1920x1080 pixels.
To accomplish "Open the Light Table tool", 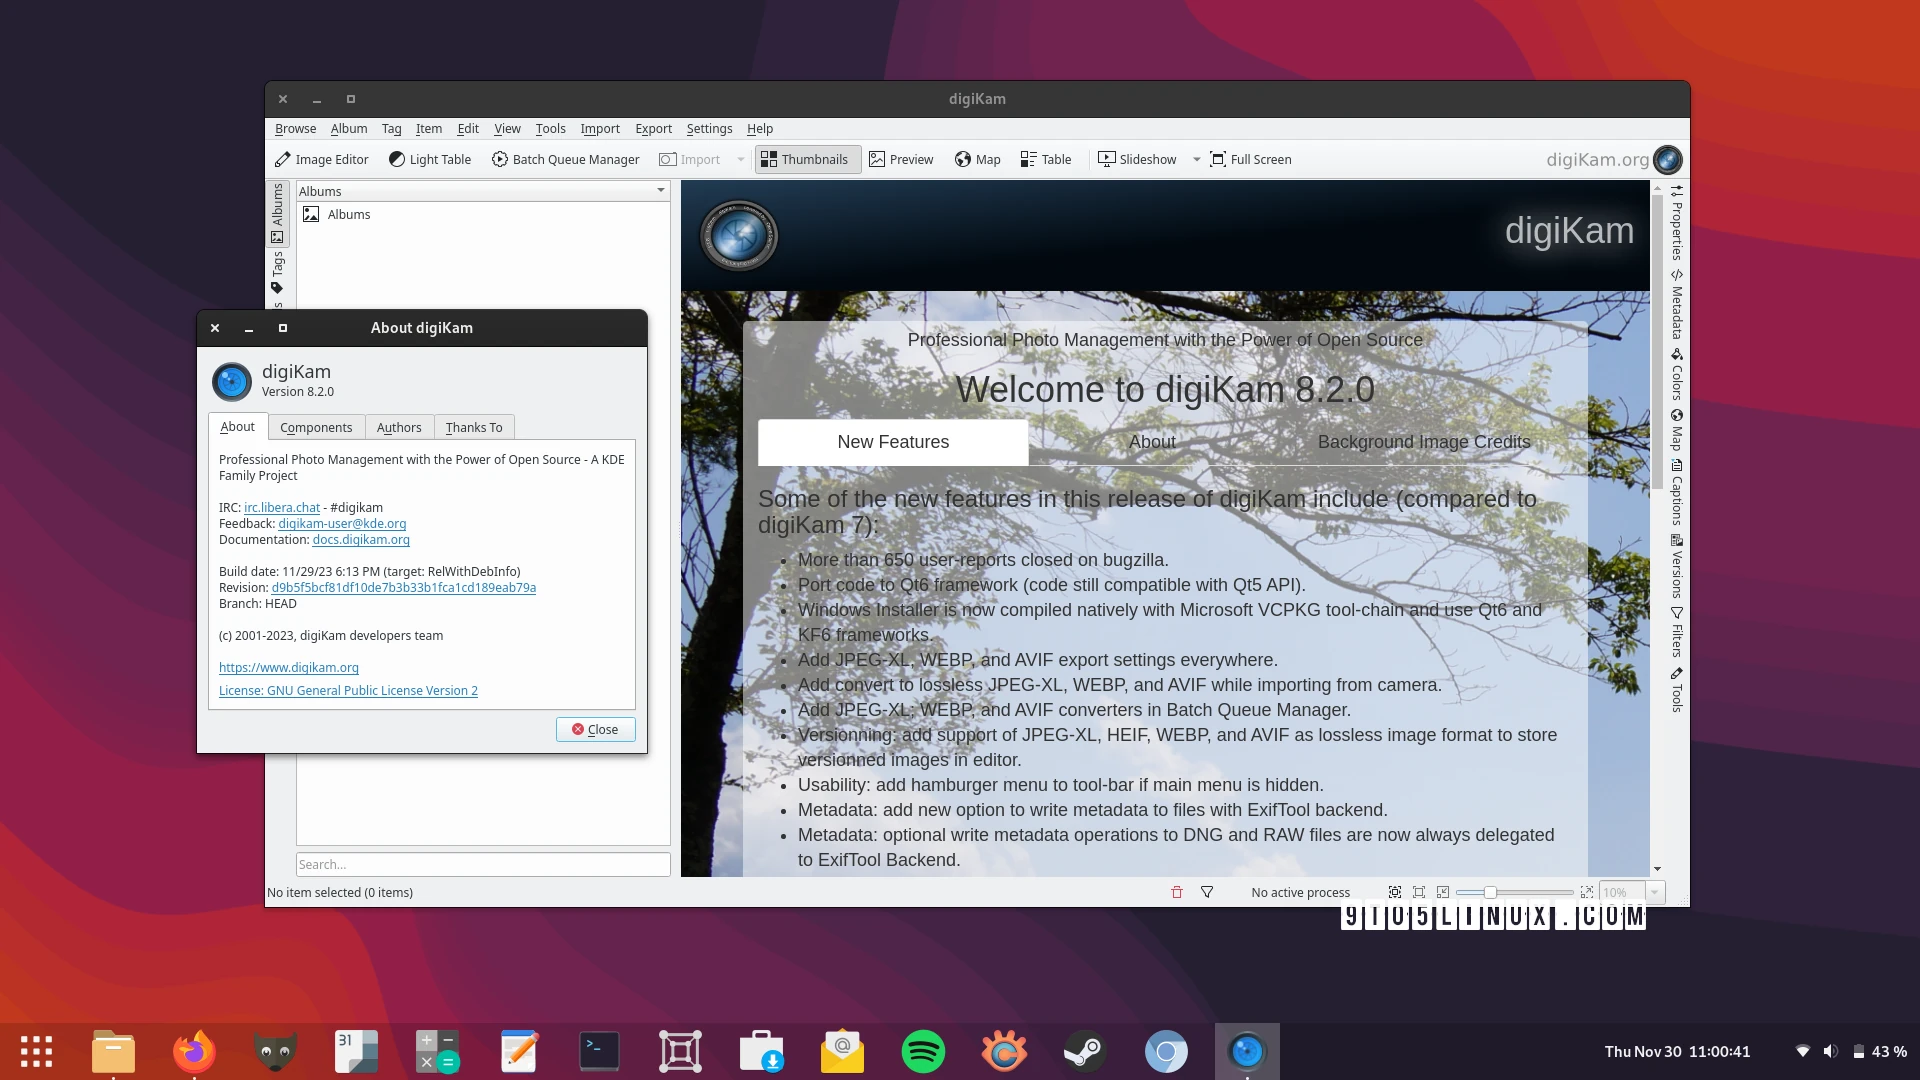I will [430, 159].
